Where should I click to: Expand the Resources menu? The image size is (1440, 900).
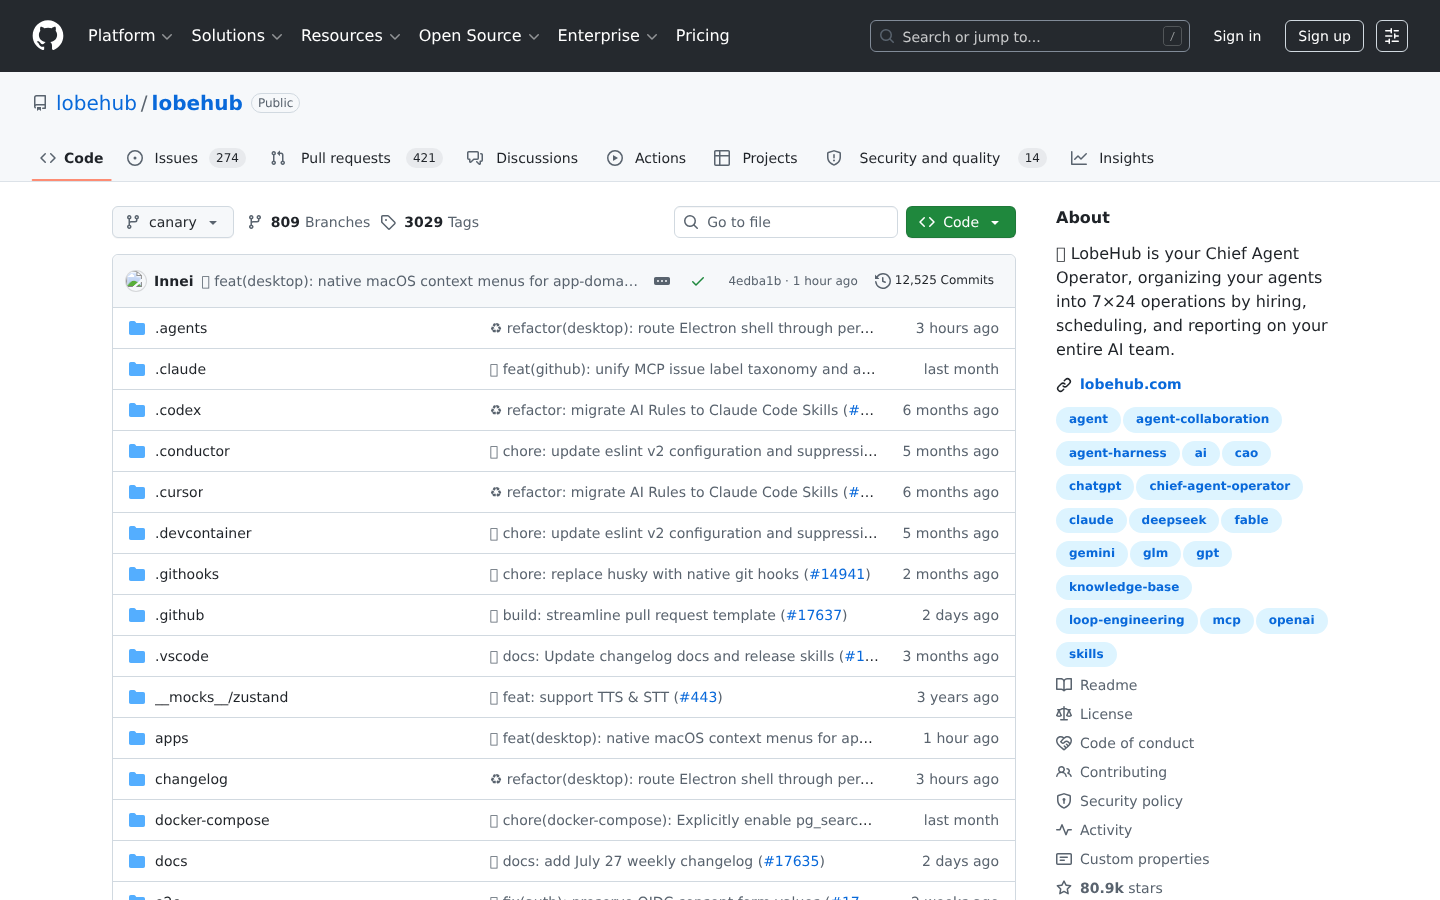[x=351, y=36]
